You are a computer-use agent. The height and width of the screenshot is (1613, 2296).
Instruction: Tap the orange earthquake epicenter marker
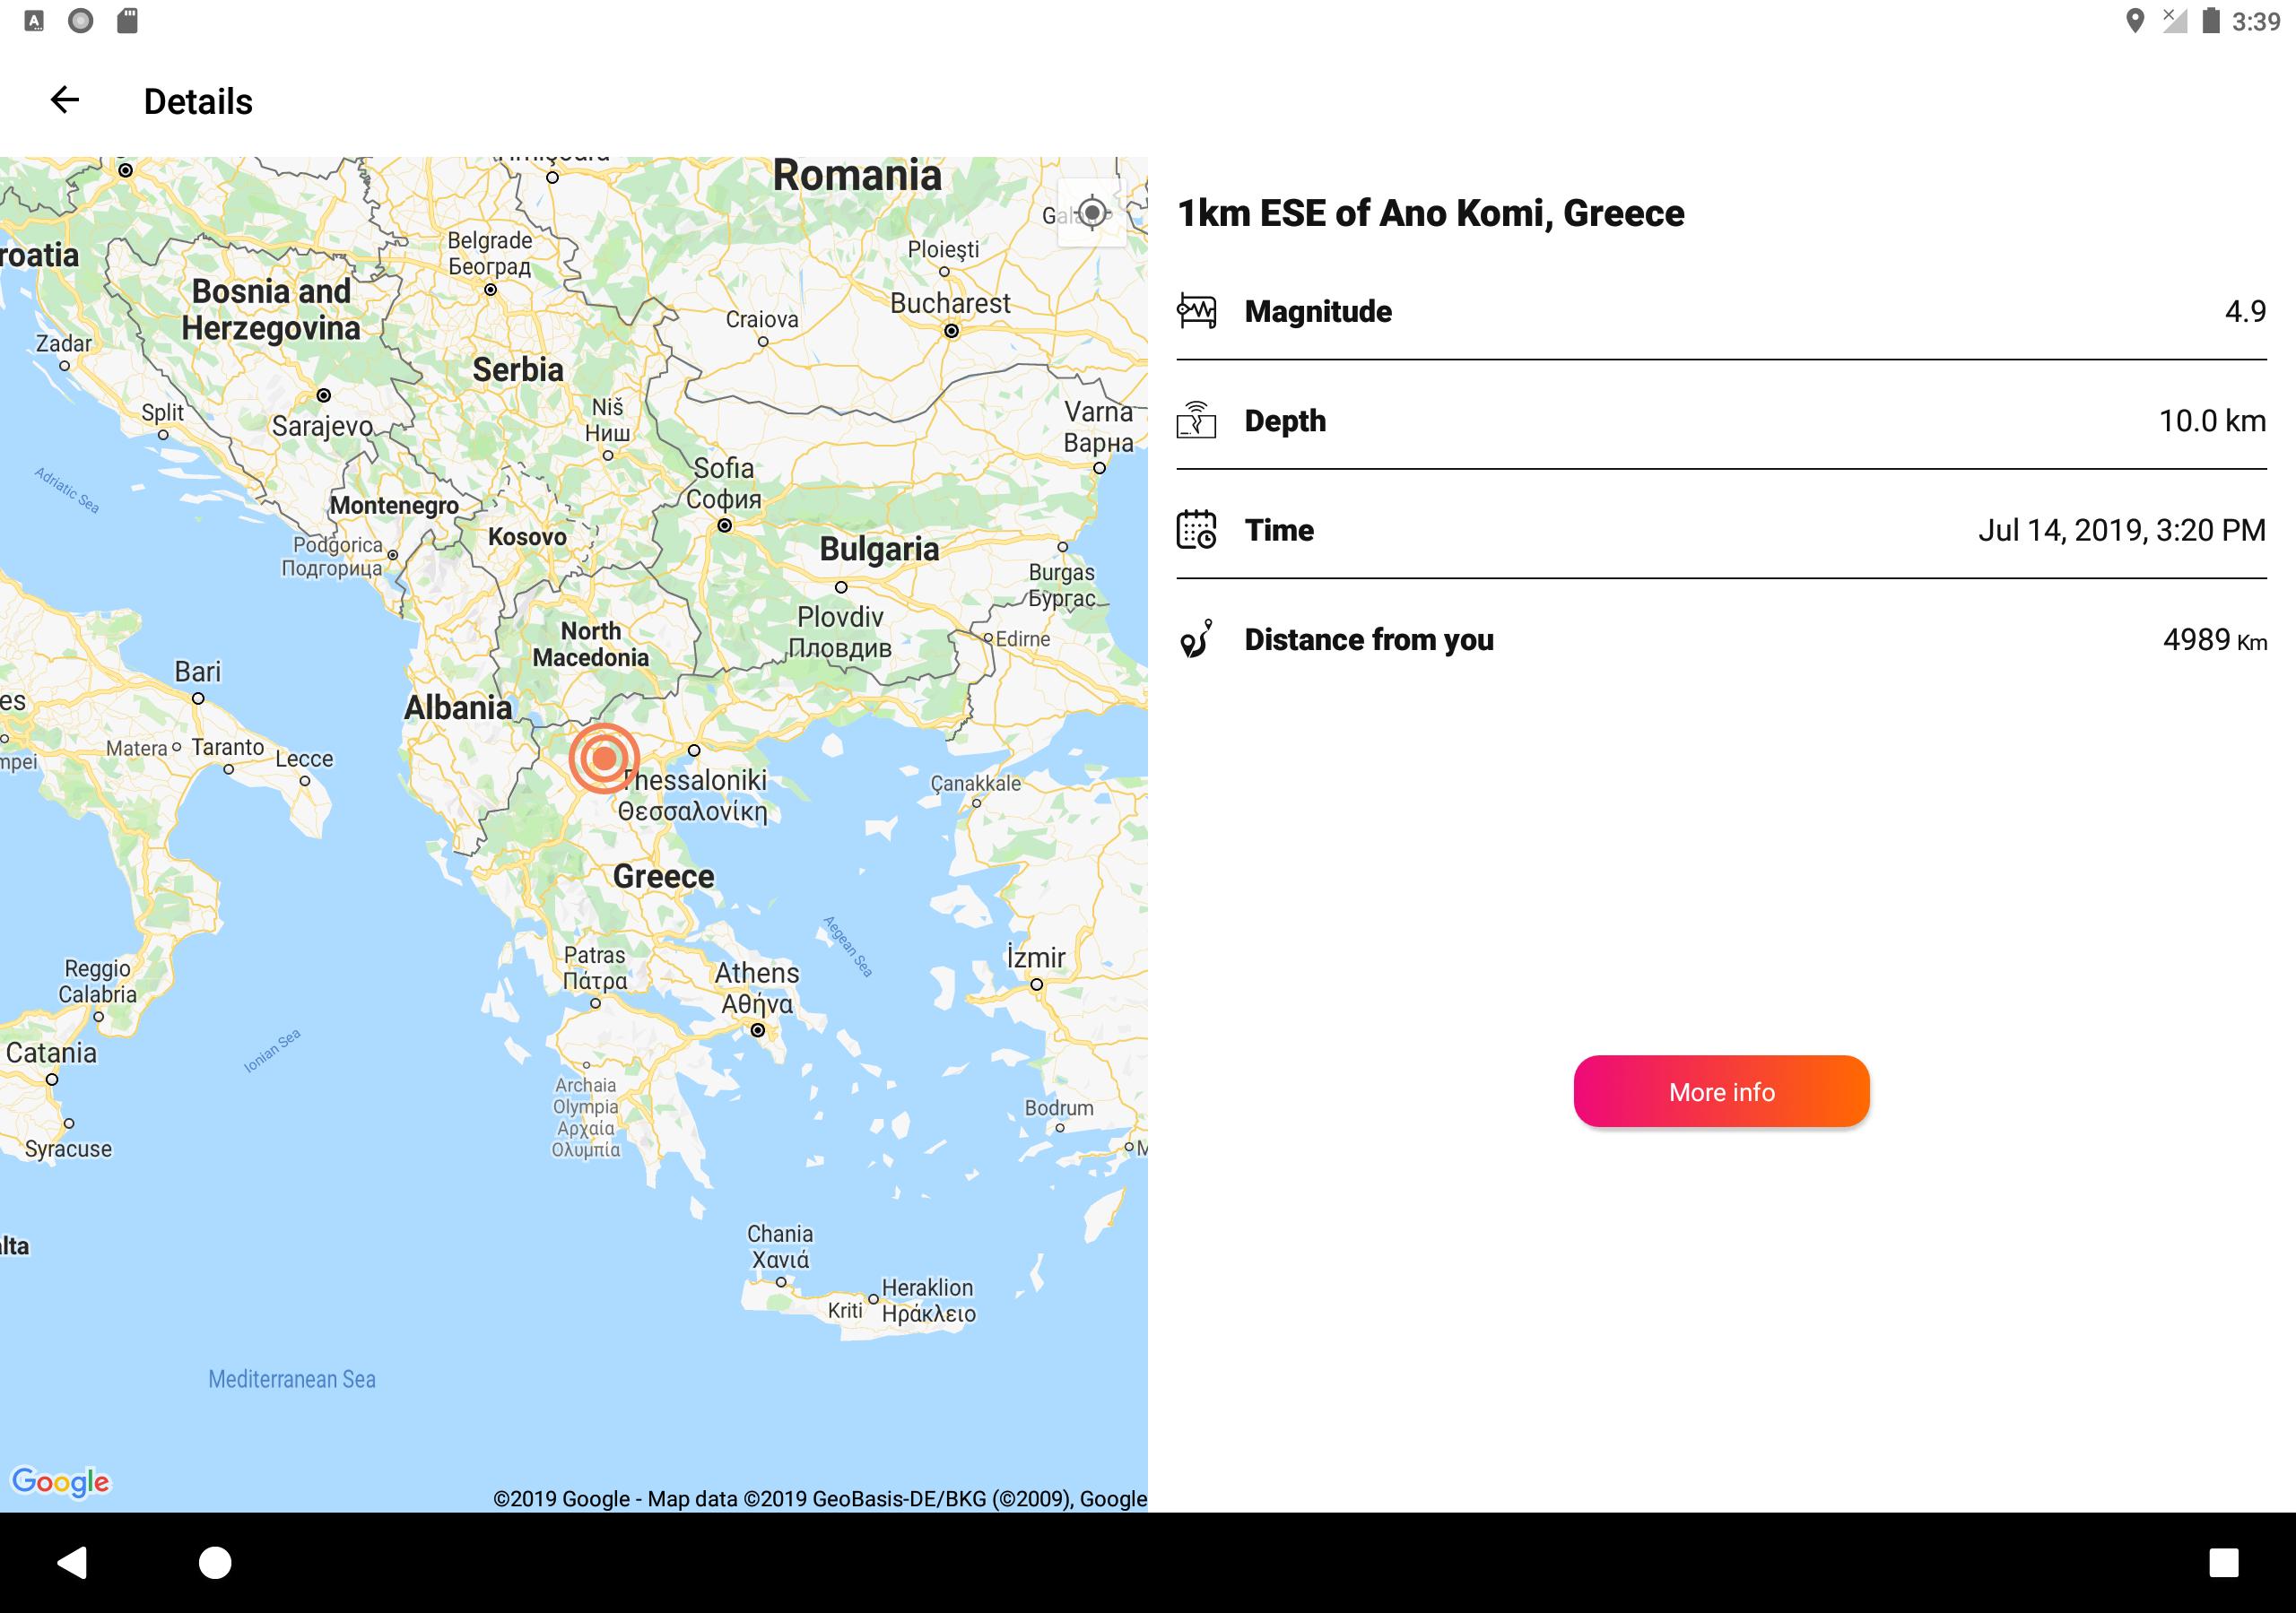click(x=604, y=759)
